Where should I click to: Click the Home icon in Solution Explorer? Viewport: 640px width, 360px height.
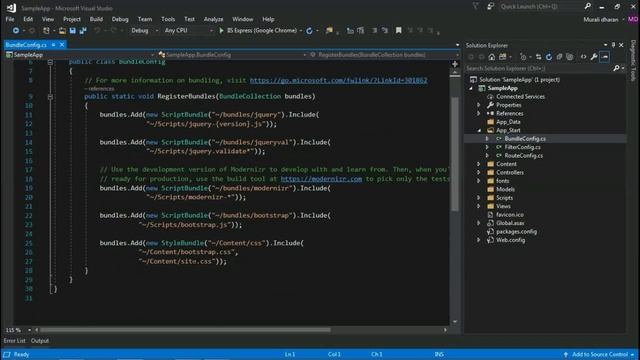[x=492, y=57]
